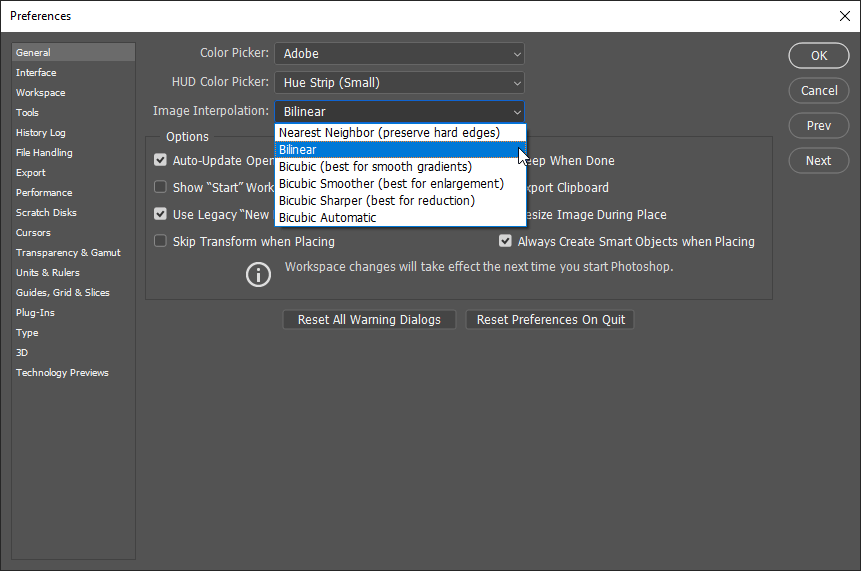Select Bicubic Smoother (best for enlargement)
This screenshot has width=861, height=571.
[x=391, y=183]
